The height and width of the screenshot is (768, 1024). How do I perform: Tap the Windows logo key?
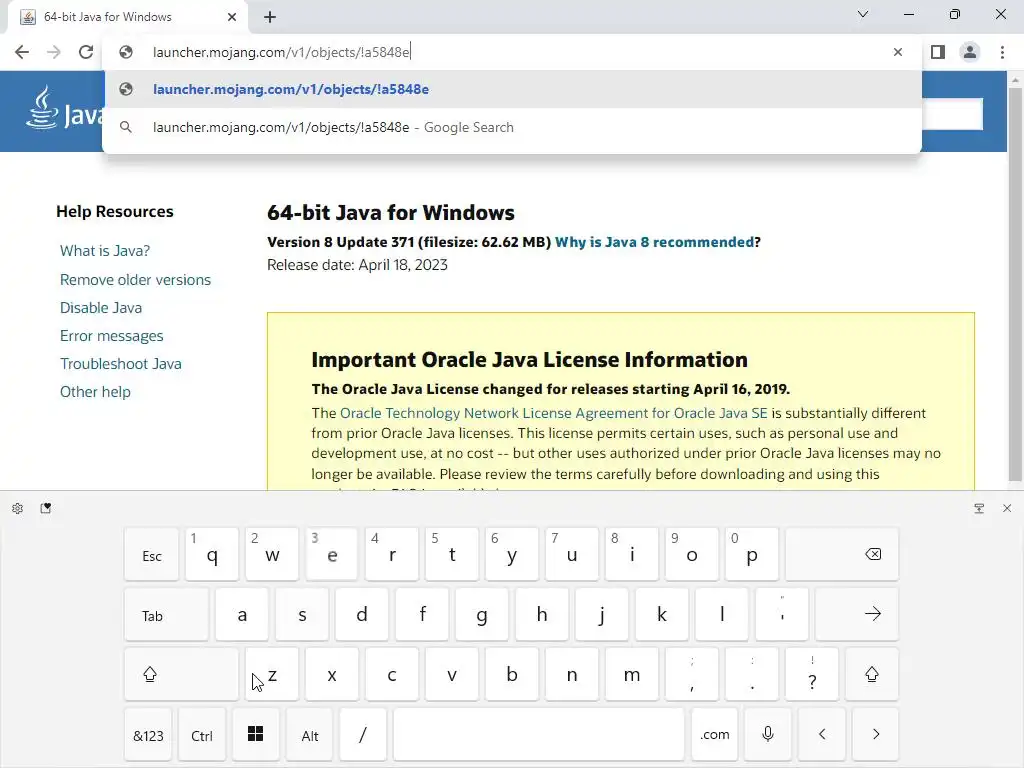(x=255, y=734)
